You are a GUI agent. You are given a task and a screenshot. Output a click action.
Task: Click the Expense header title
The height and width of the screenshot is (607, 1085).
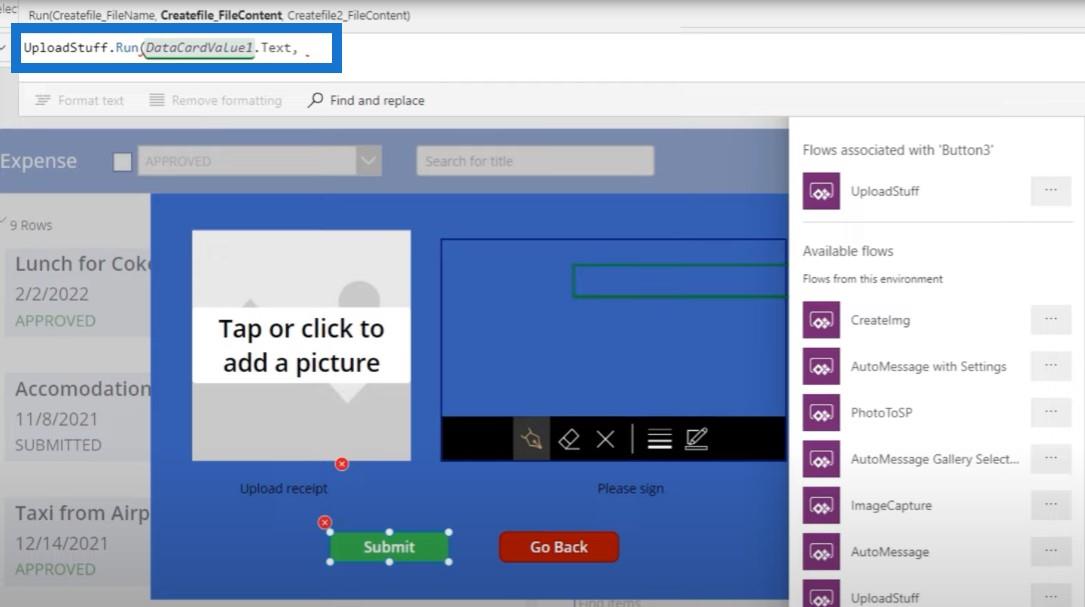click(x=38, y=161)
